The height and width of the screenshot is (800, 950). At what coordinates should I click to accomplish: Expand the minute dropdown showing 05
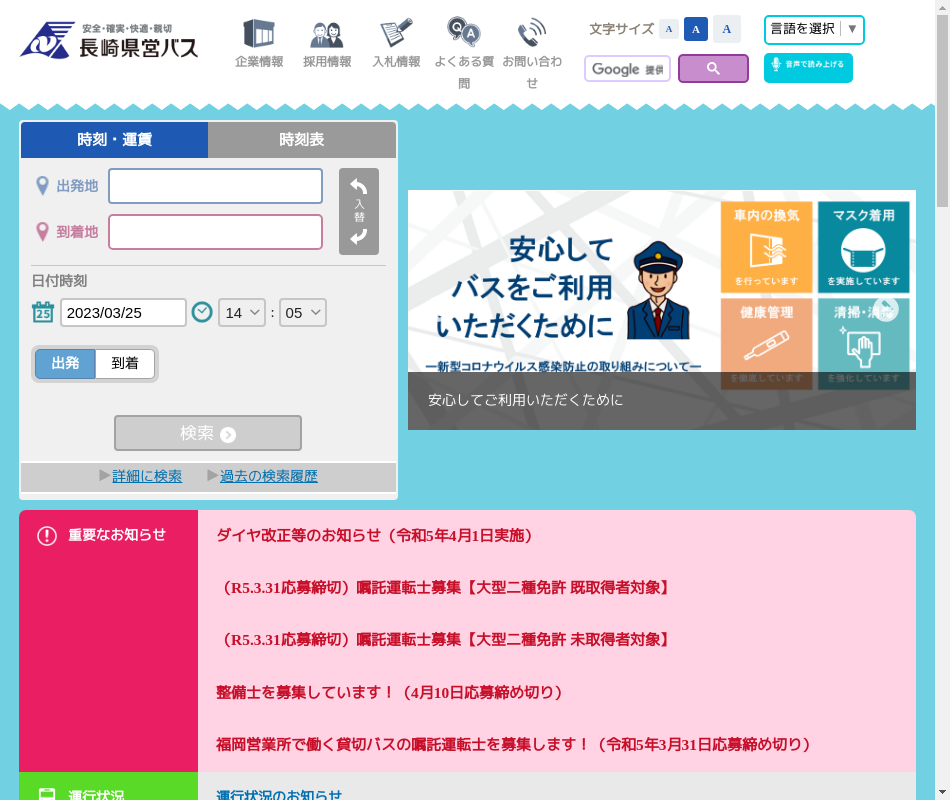(x=303, y=313)
